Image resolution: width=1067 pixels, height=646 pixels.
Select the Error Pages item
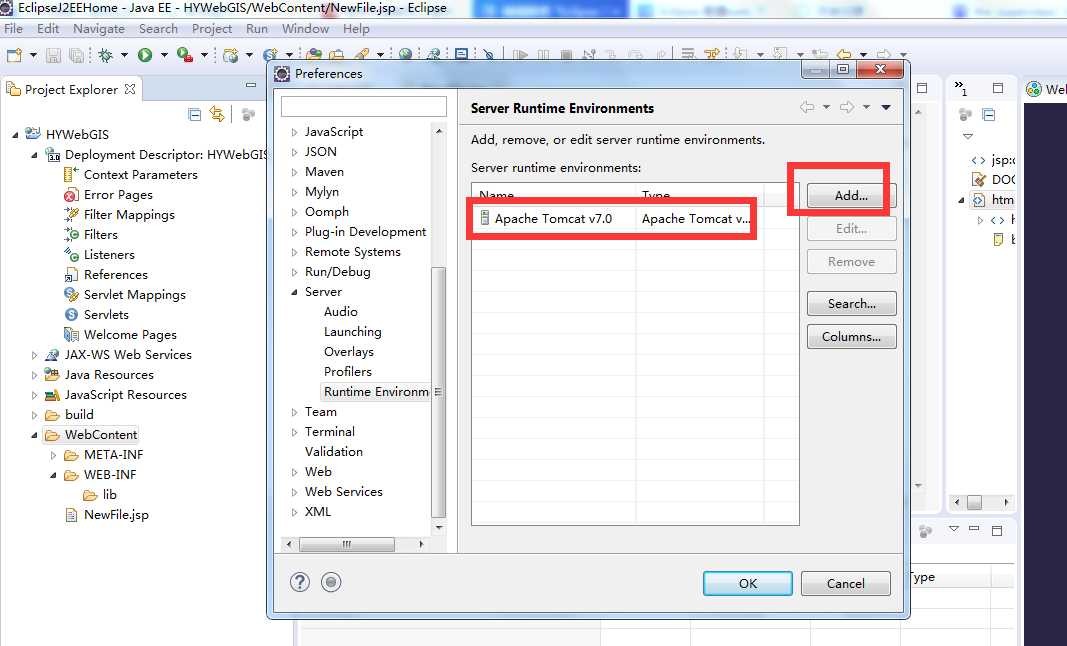pyautogui.click(x=118, y=195)
